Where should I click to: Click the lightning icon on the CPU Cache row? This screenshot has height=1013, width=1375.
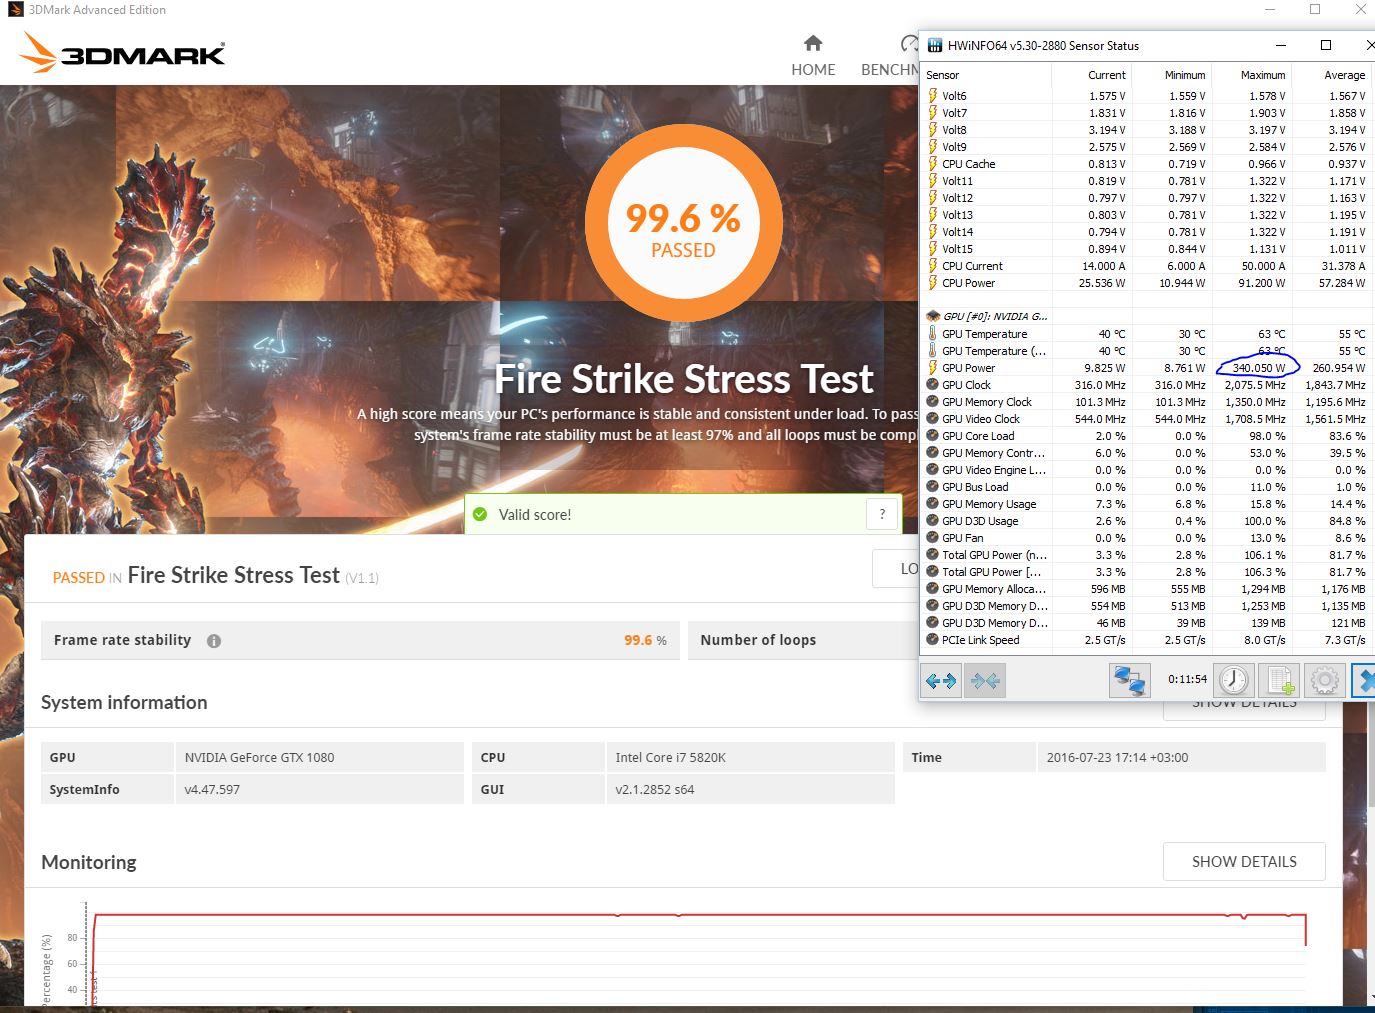point(933,164)
